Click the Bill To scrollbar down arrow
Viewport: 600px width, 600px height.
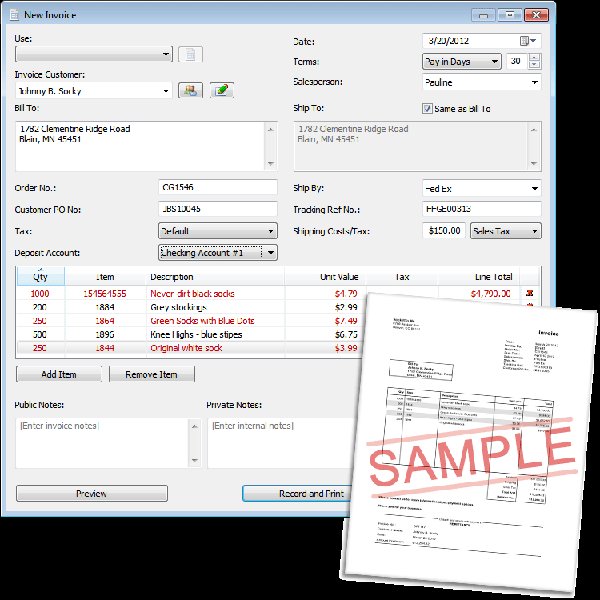271,164
